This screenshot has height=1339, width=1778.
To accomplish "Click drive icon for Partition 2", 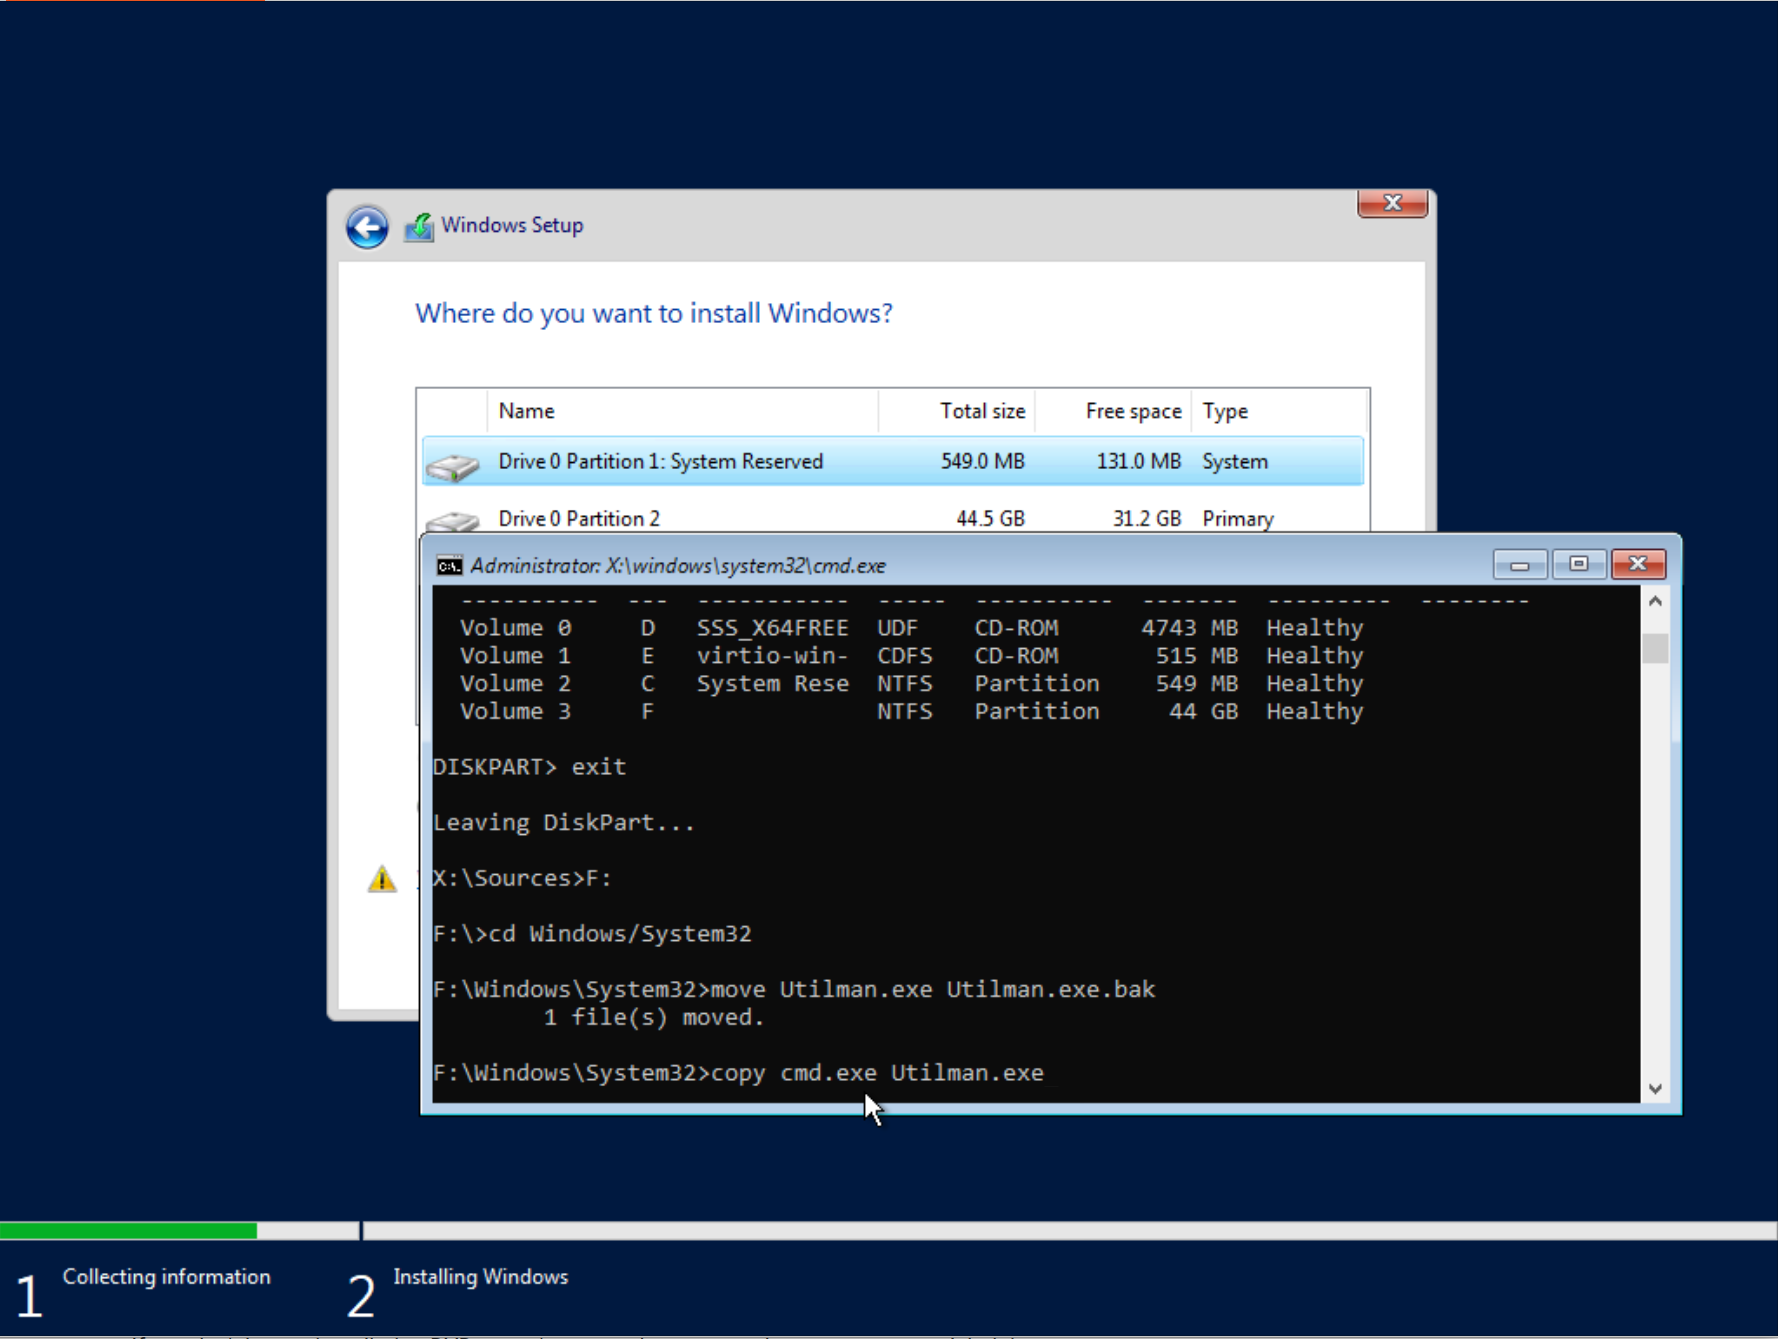I will tap(453, 520).
